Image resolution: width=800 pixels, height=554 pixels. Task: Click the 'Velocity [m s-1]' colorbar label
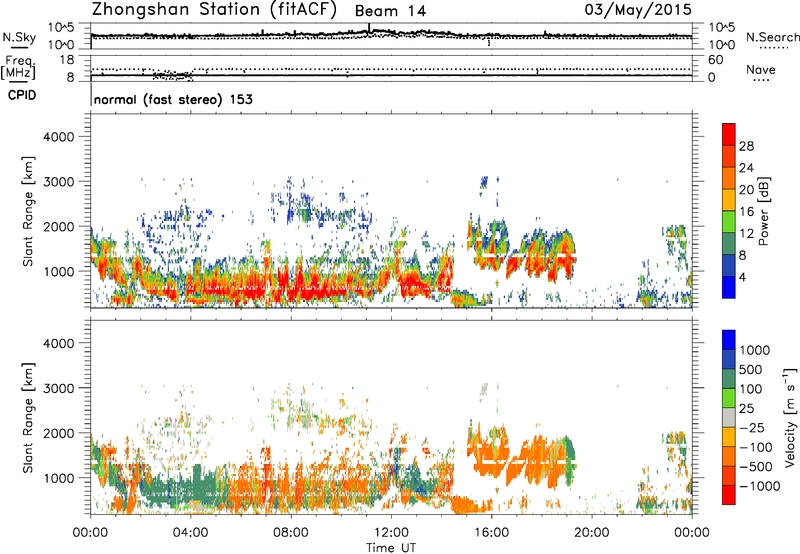point(791,417)
